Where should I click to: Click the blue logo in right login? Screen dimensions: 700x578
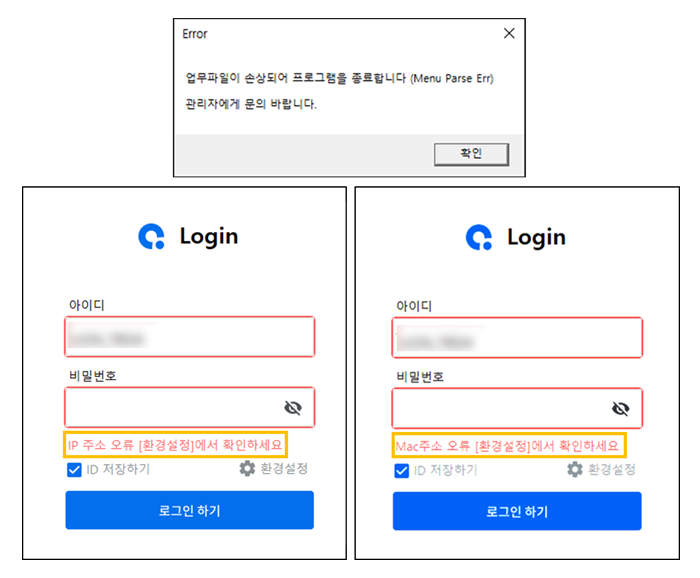479,237
